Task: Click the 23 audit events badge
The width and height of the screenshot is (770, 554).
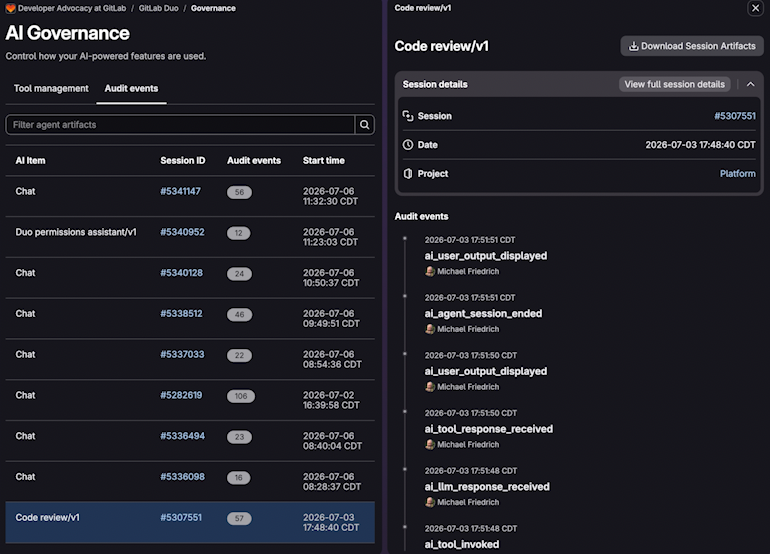Action: (239, 437)
